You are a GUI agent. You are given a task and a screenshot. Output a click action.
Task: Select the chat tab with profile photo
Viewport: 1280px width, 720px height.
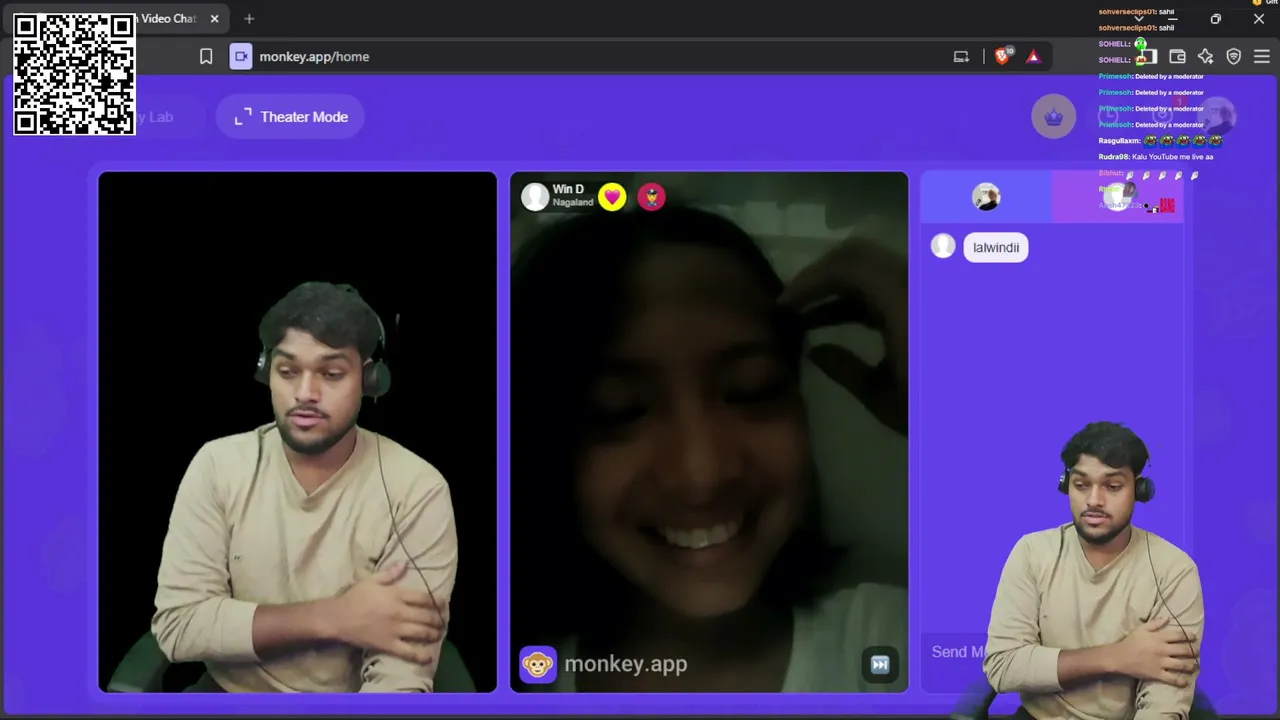(986, 197)
